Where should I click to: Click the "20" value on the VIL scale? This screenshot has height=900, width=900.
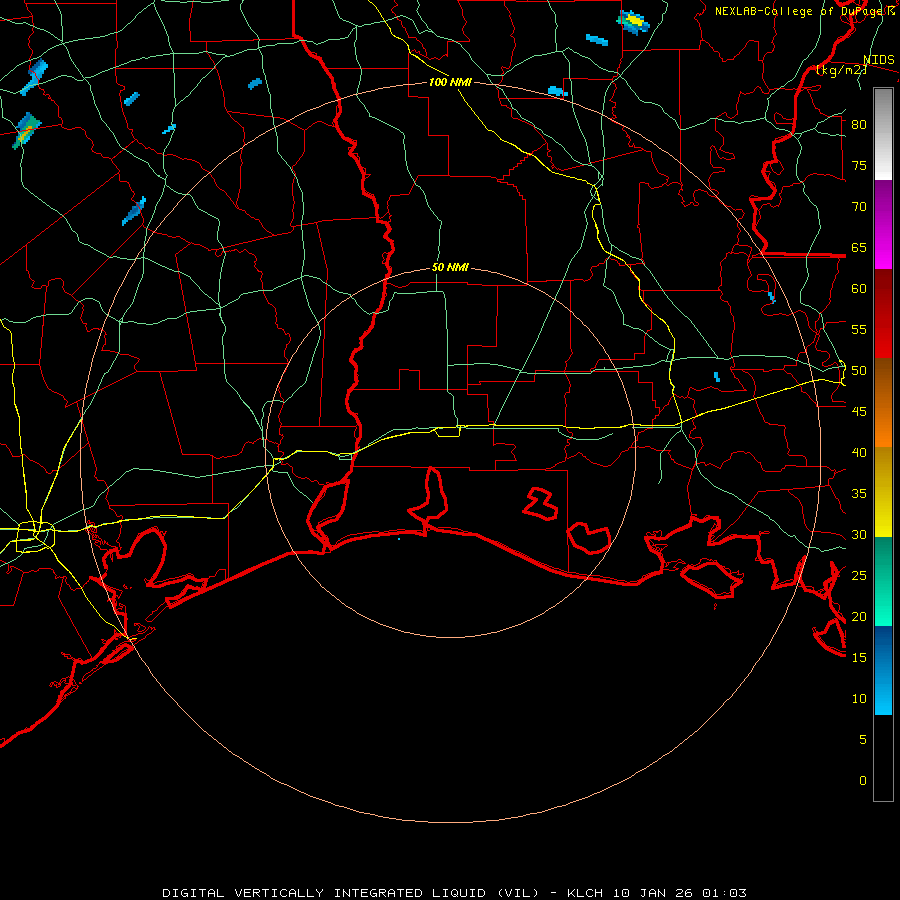[x=859, y=616]
